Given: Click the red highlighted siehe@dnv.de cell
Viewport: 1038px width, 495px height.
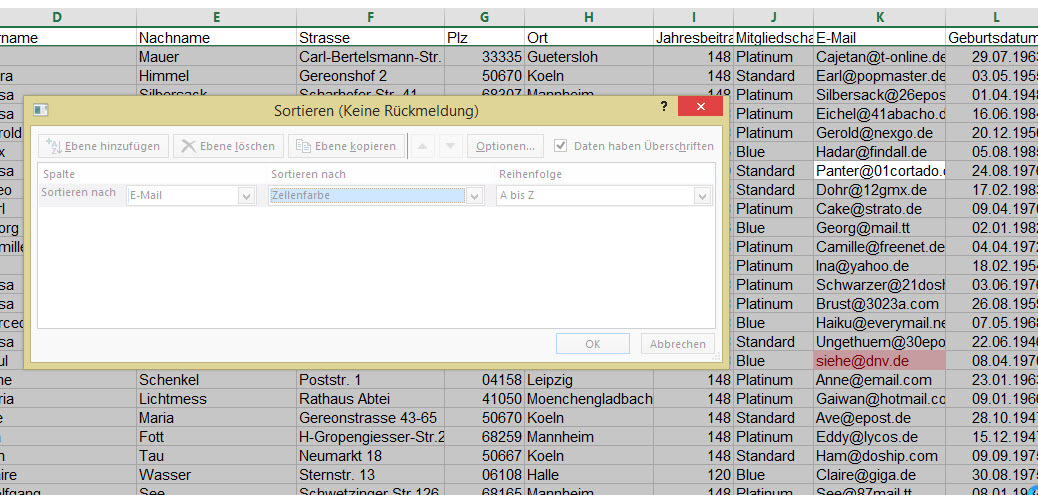Looking at the screenshot, I should (x=878, y=360).
